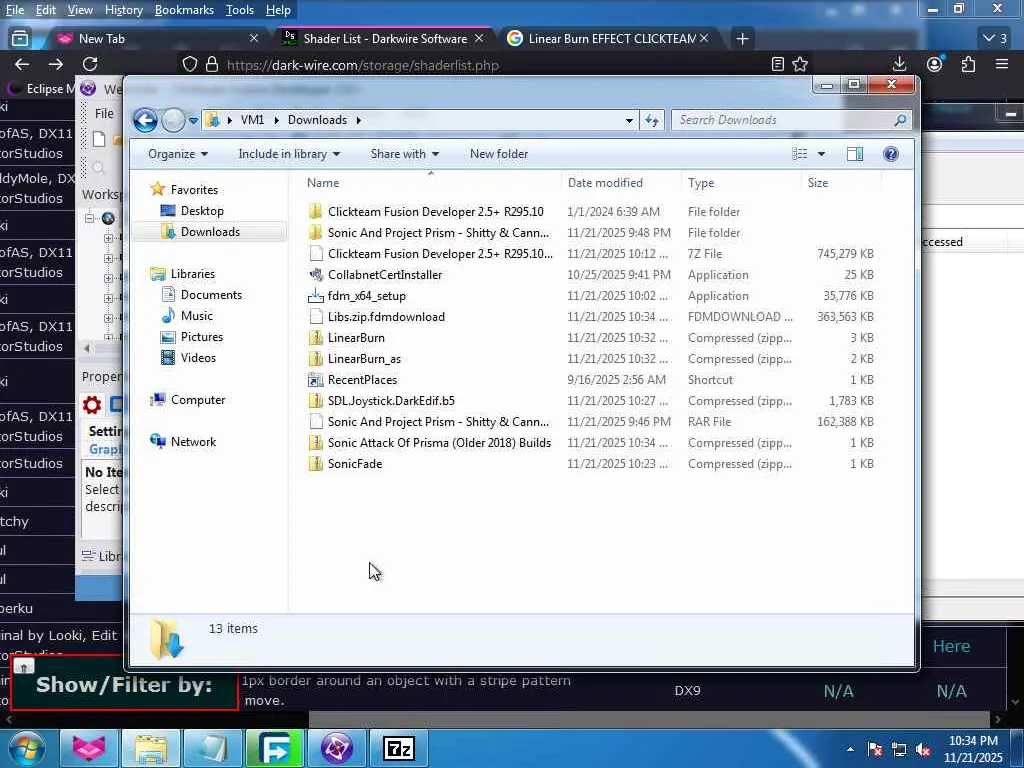Open Windows Start menu

pyautogui.click(x=26, y=748)
